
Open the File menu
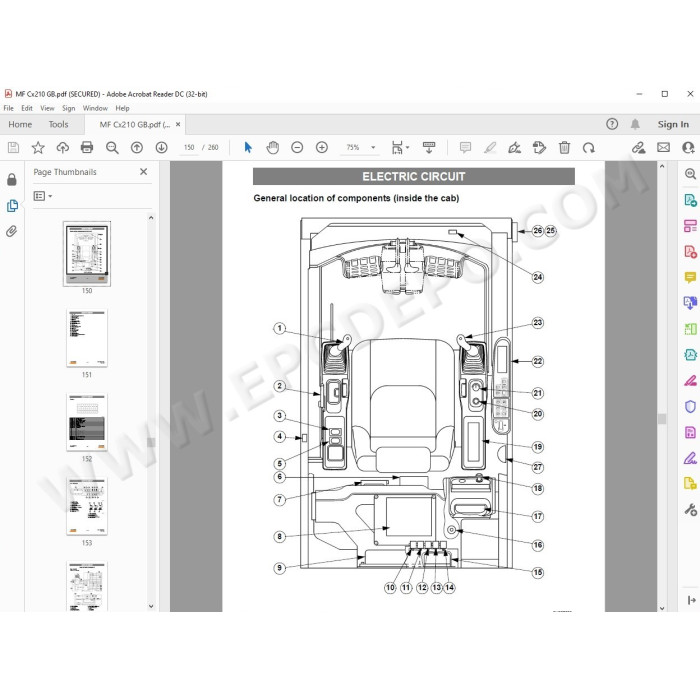click(8, 108)
